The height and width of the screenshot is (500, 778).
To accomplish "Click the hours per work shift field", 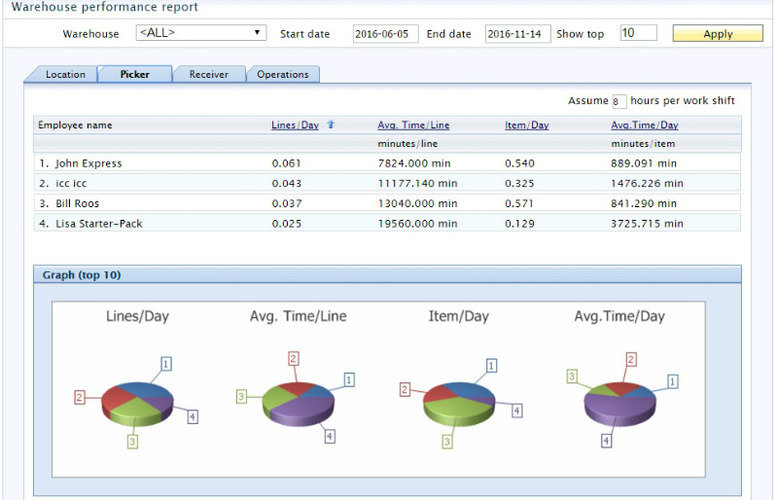I will [x=619, y=101].
